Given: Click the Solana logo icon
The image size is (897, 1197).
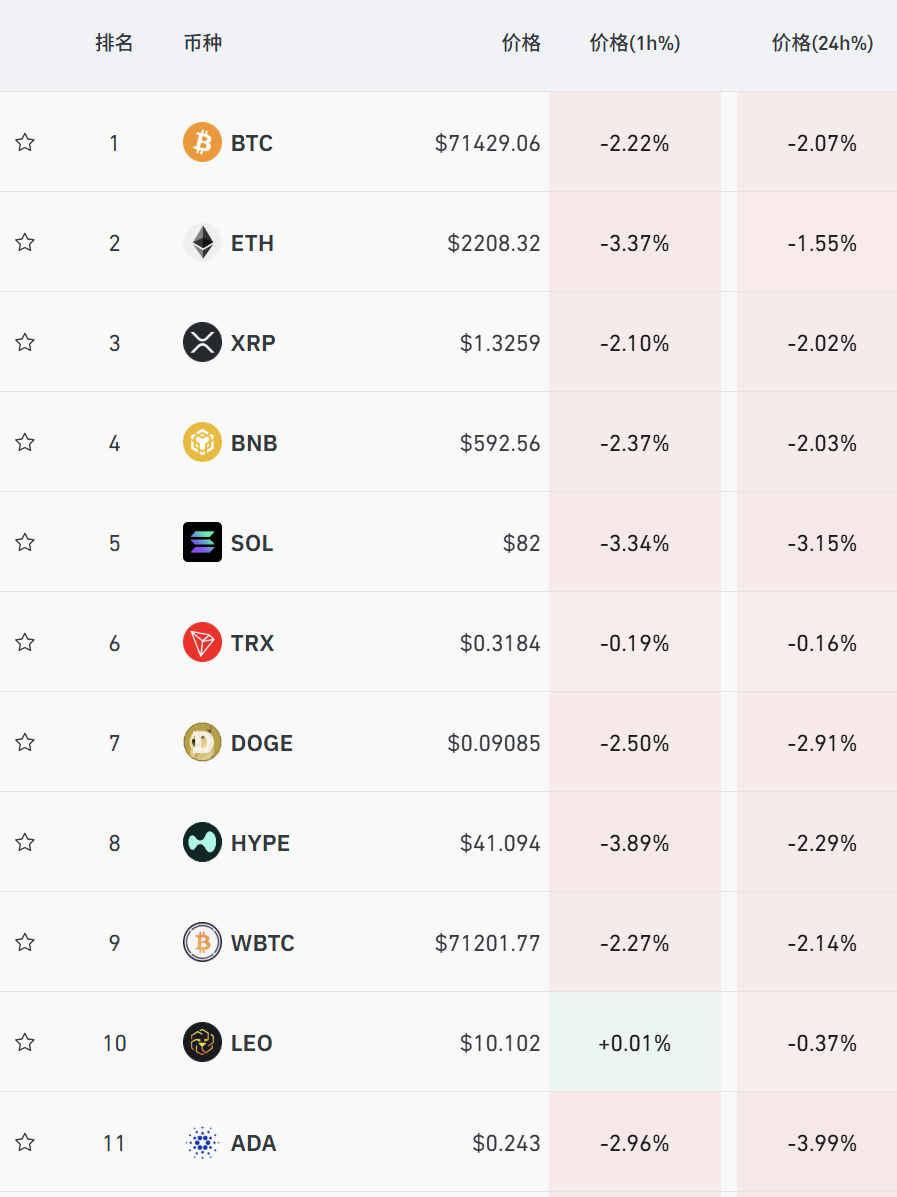Looking at the screenshot, I should (202, 542).
